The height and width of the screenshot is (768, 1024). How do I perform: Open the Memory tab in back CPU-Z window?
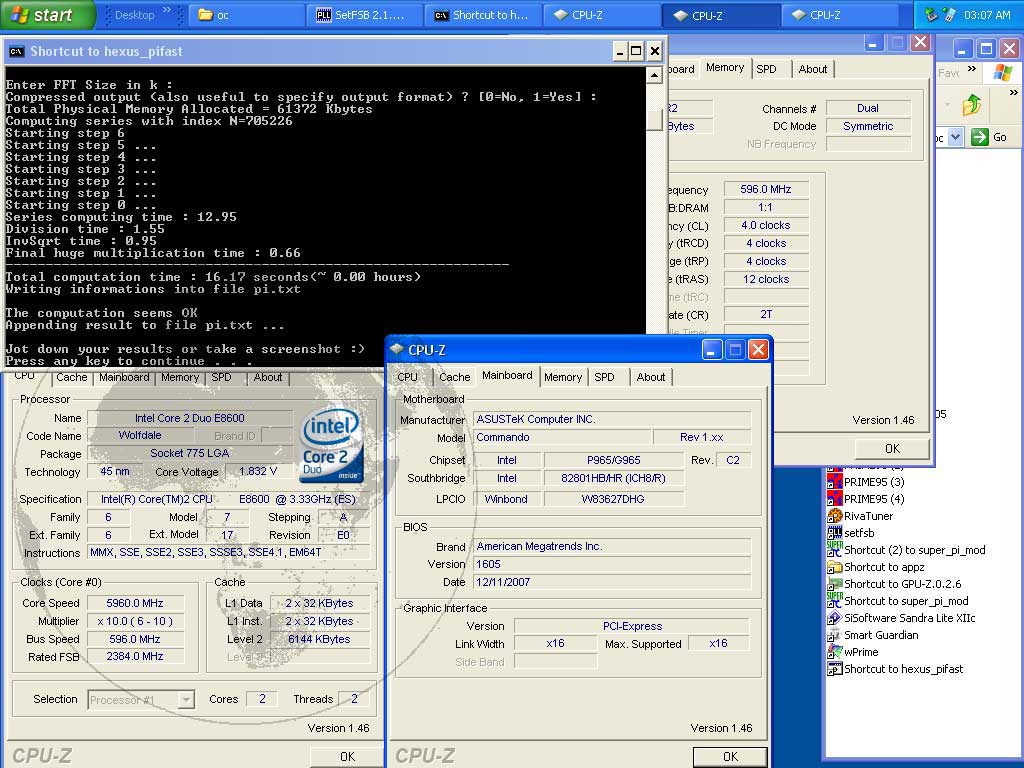tap(725, 68)
